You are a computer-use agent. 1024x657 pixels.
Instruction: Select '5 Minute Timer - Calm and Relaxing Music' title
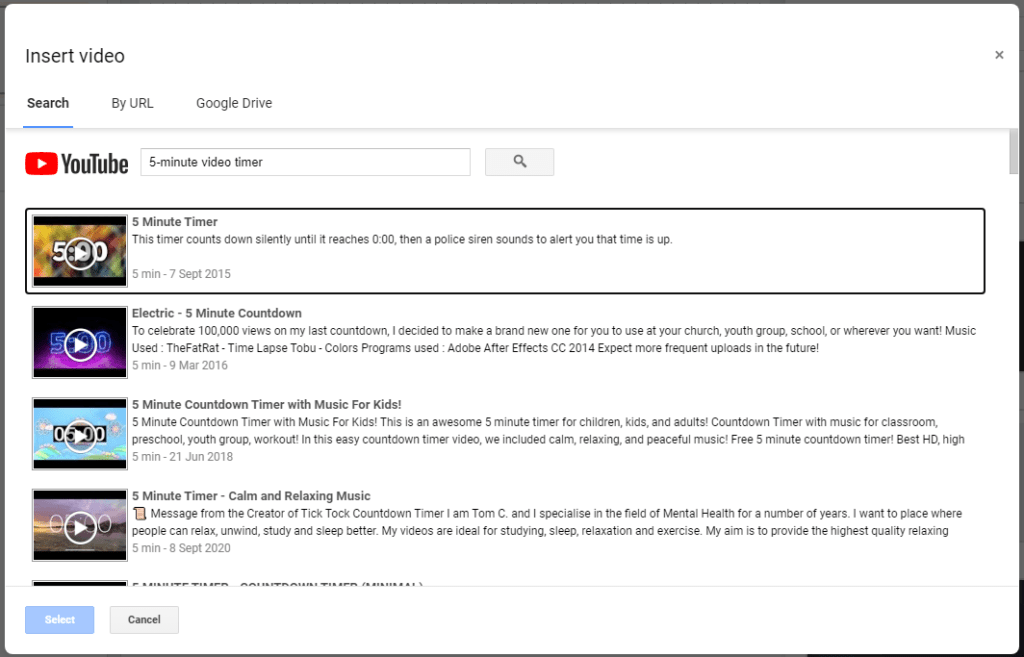pyautogui.click(x=251, y=496)
